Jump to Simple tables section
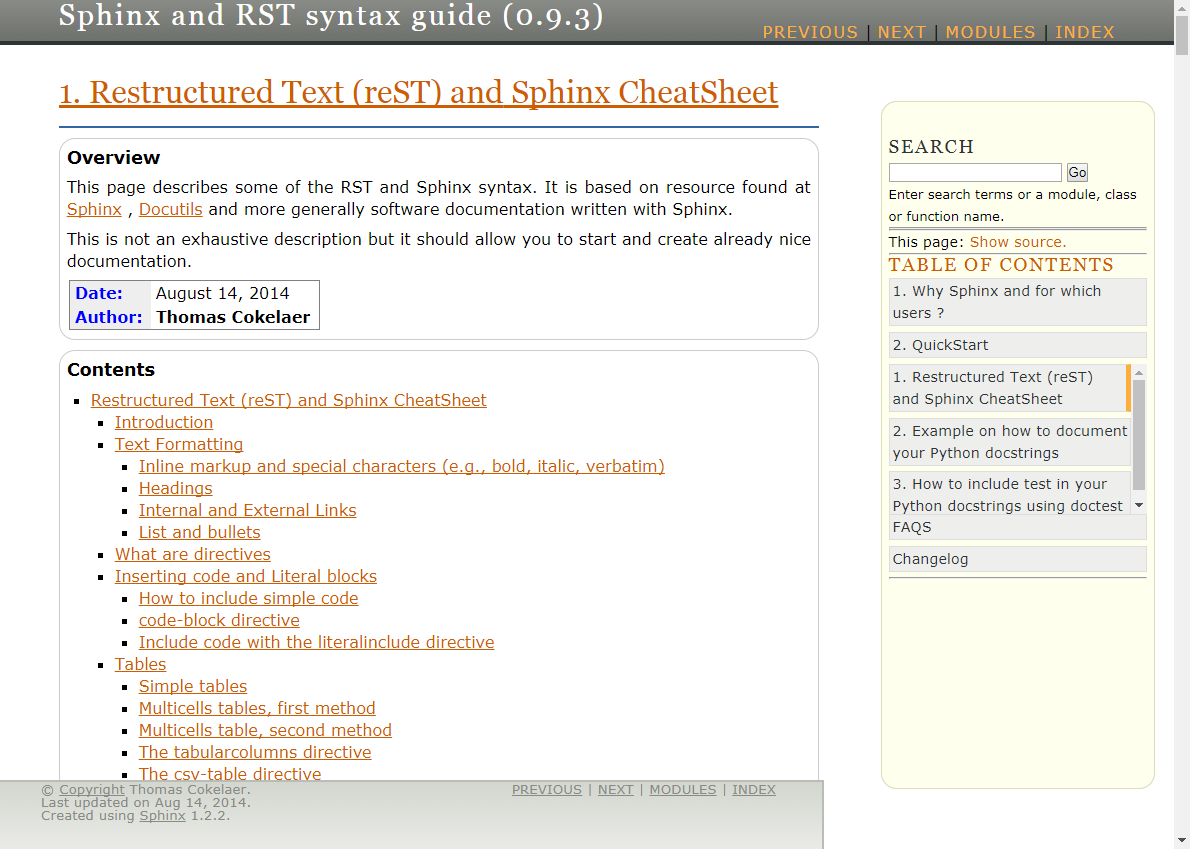The image size is (1190, 849). pyautogui.click(x=192, y=686)
